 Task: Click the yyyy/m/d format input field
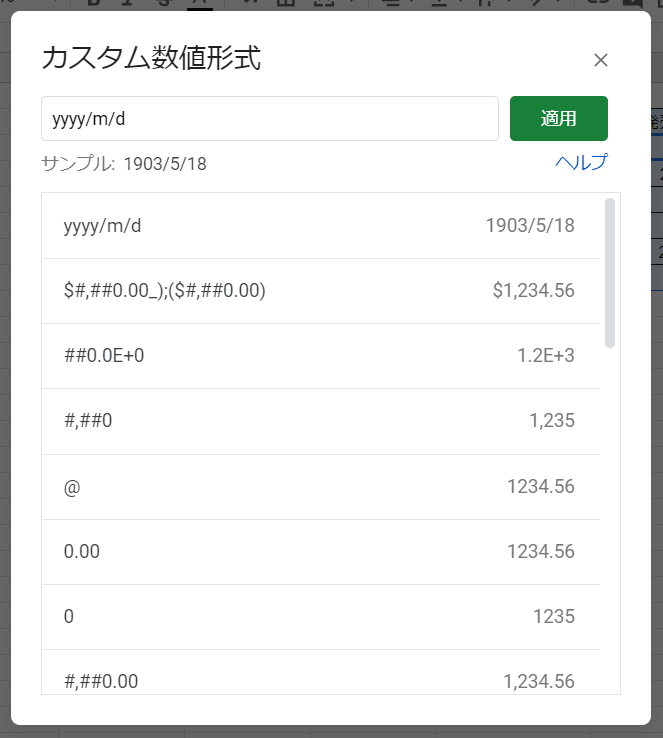tap(270, 119)
